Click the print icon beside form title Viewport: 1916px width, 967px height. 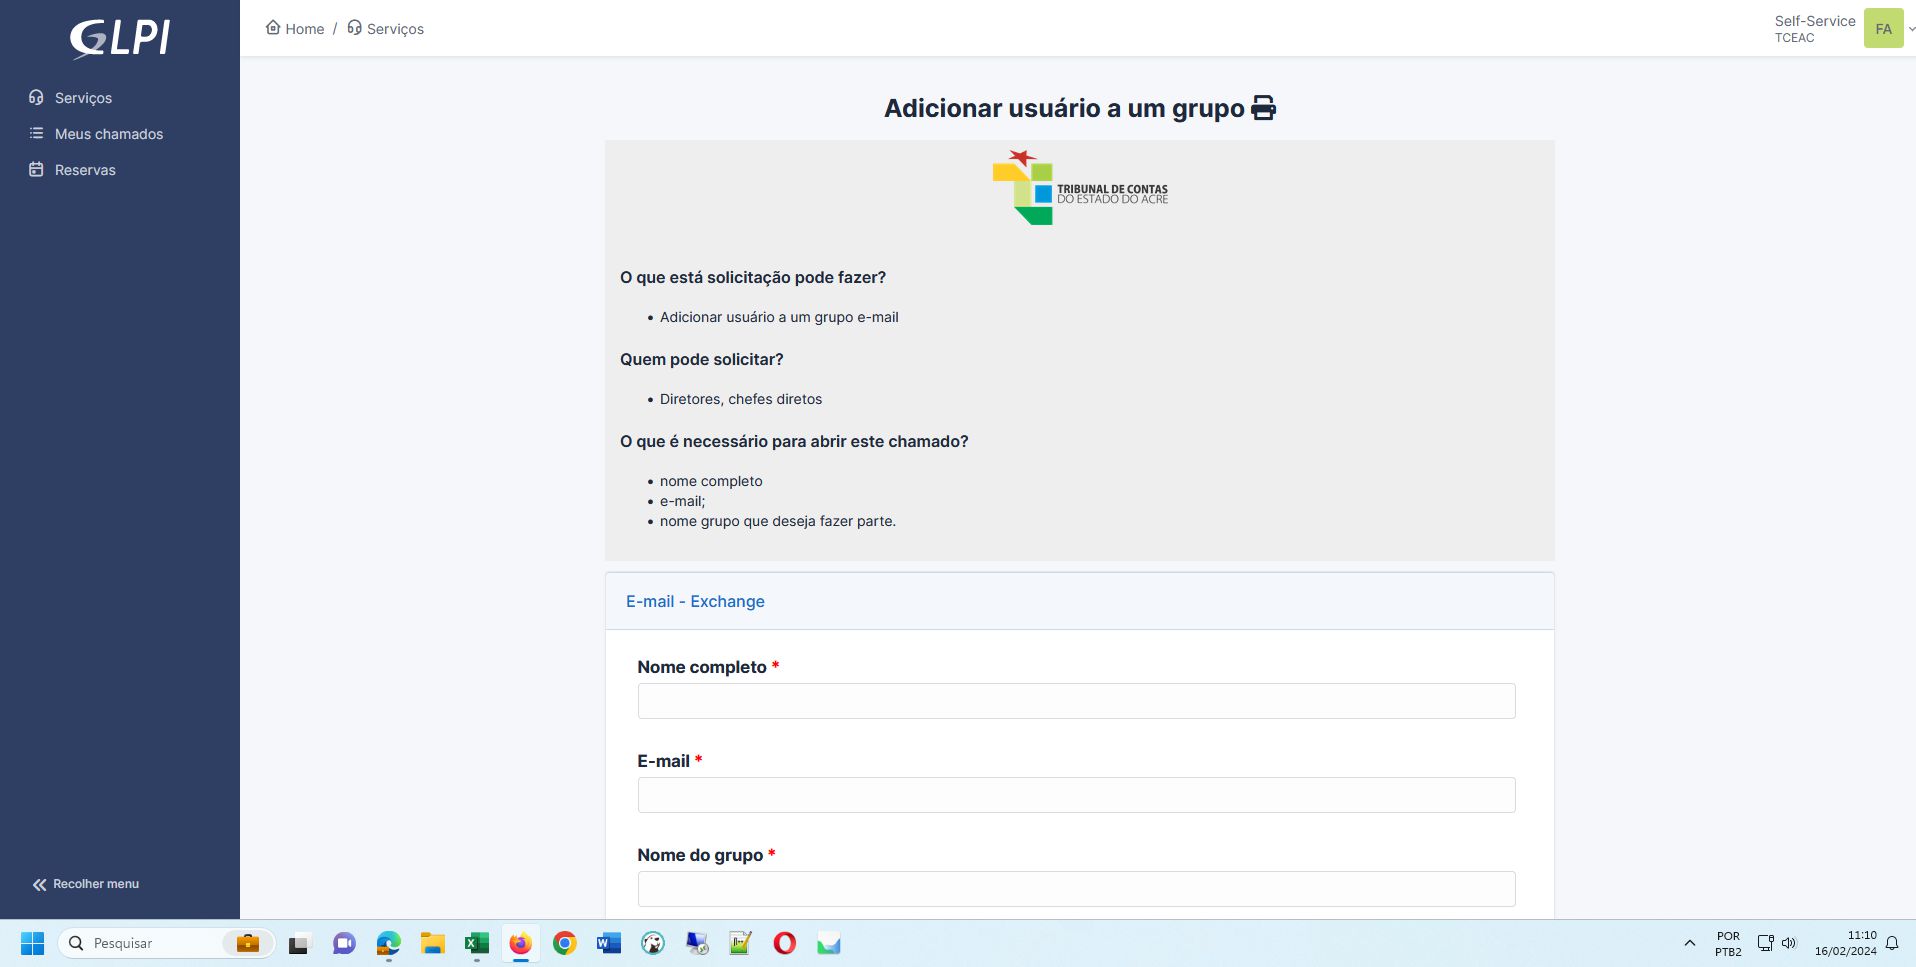(x=1263, y=108)
